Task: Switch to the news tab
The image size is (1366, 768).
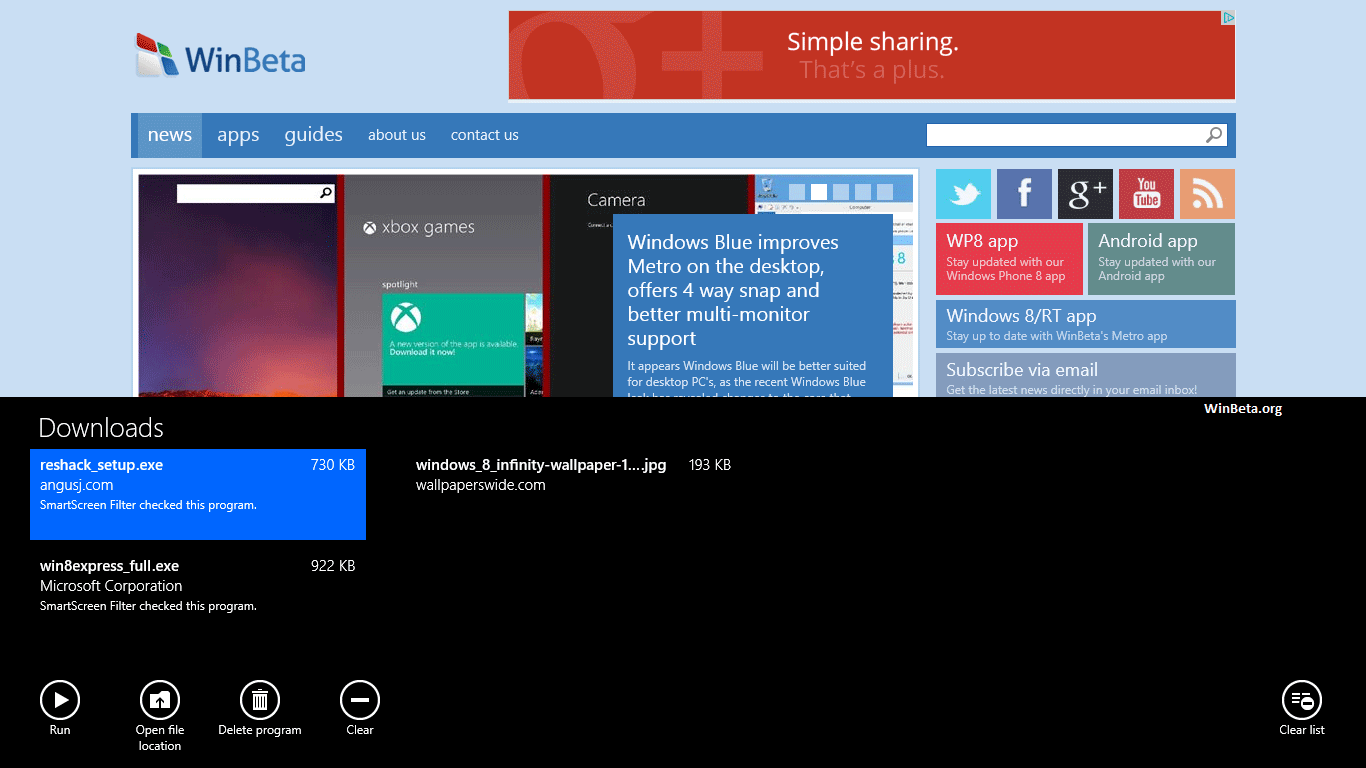Action: 170,135
